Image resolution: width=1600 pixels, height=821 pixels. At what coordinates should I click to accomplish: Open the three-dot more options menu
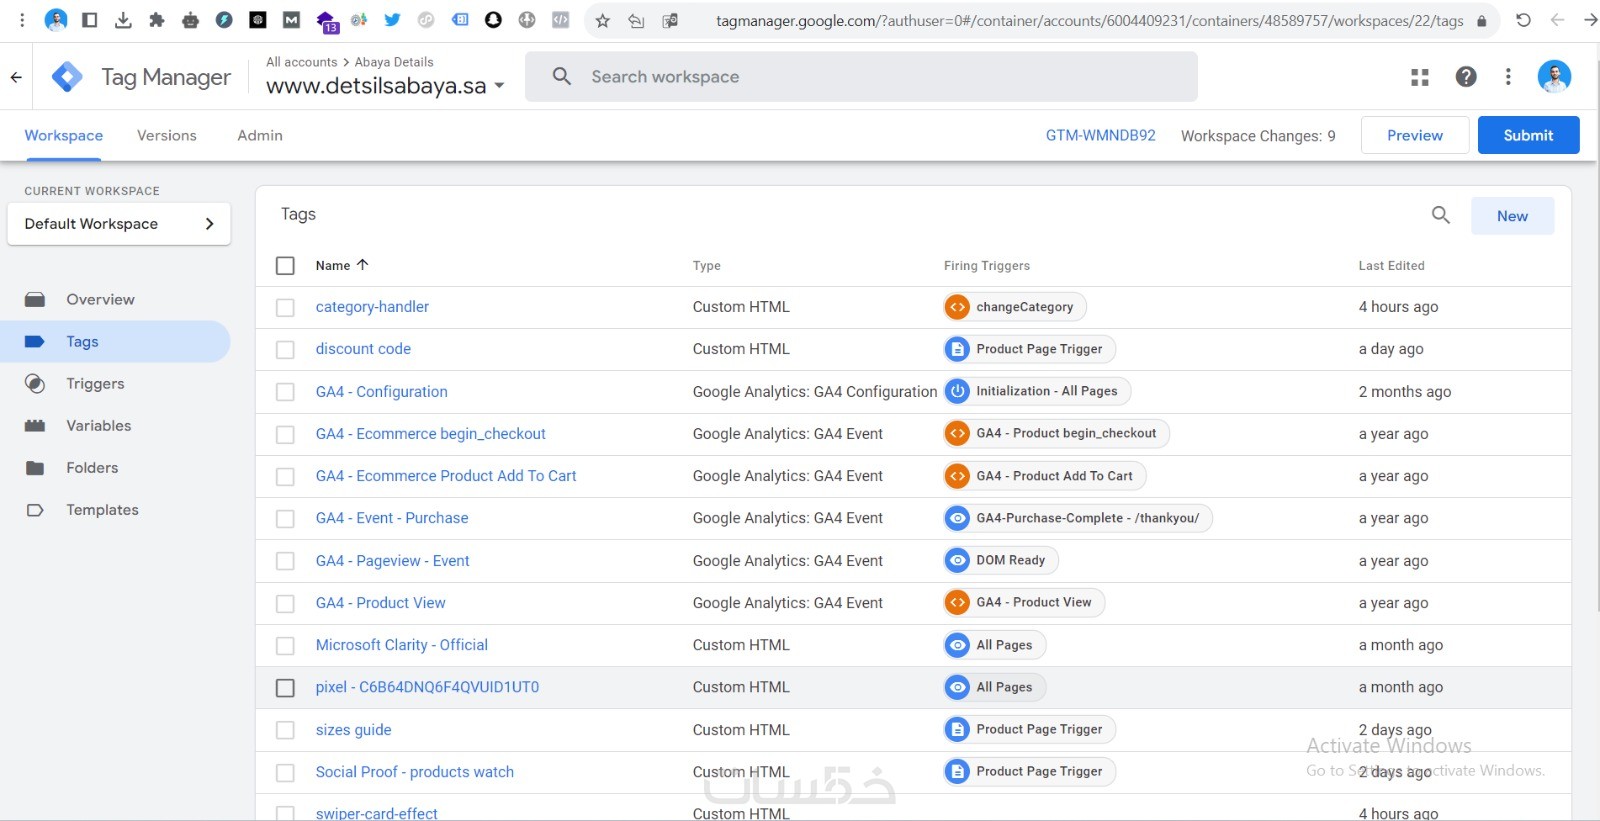pos(1508,77)
